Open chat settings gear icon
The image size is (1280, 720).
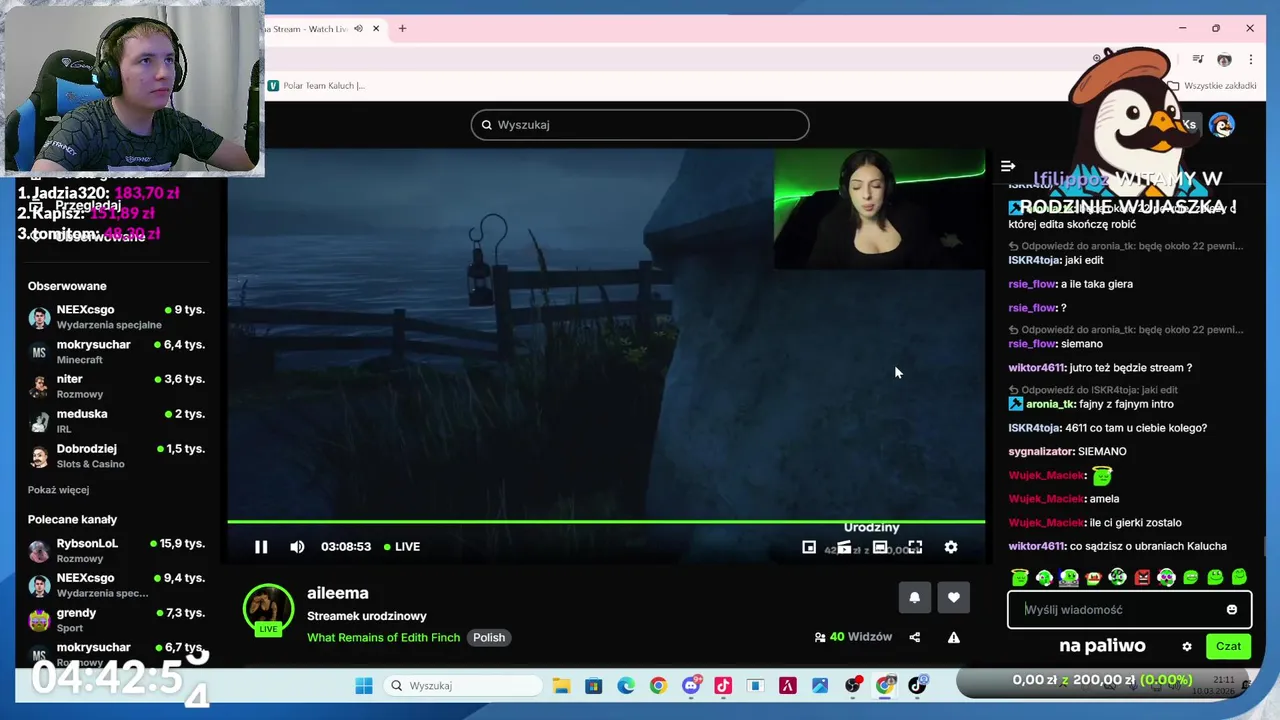tap(1187, 647)
